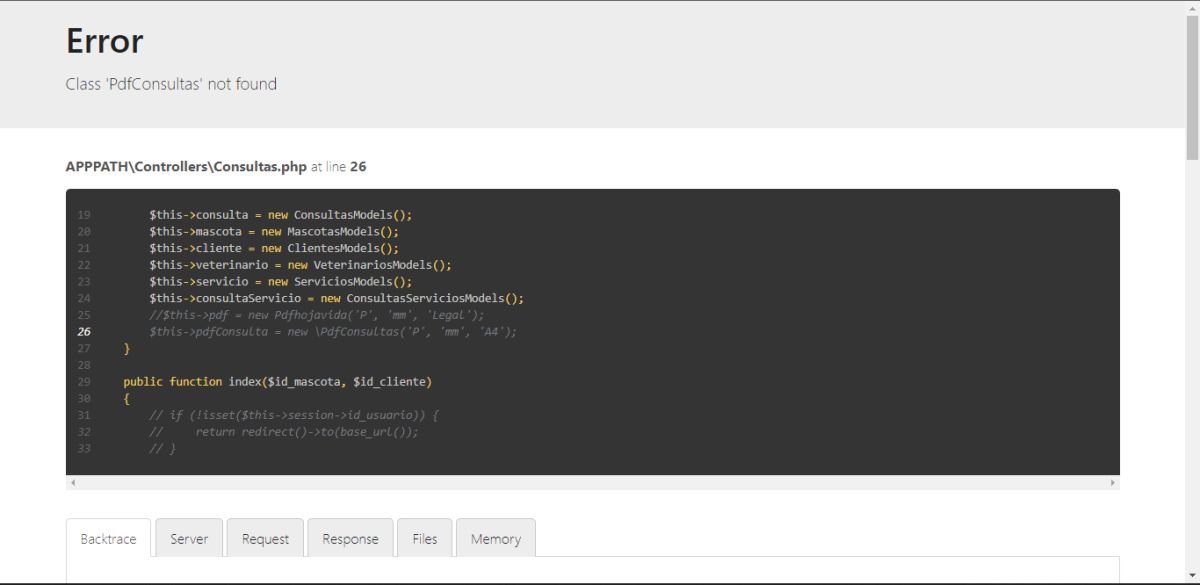Click the code line with new ConsultasModels()
This screenshot has width=1200, height=585.
point(281,215)
